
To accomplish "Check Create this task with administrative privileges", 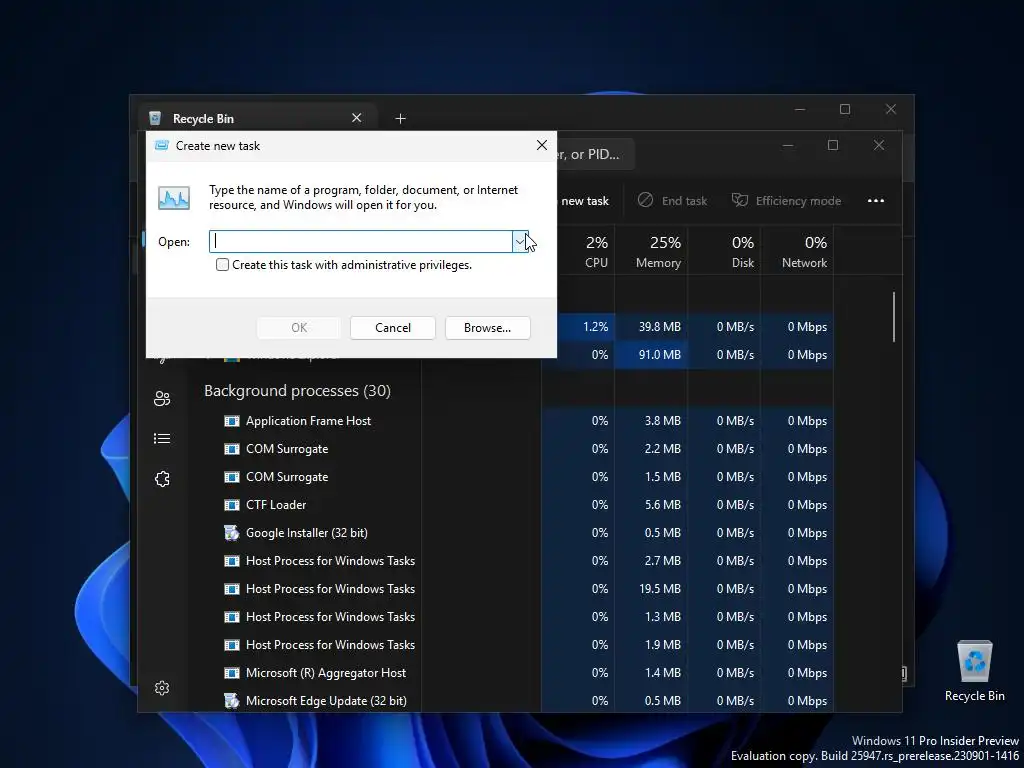I will click(223, 265).
